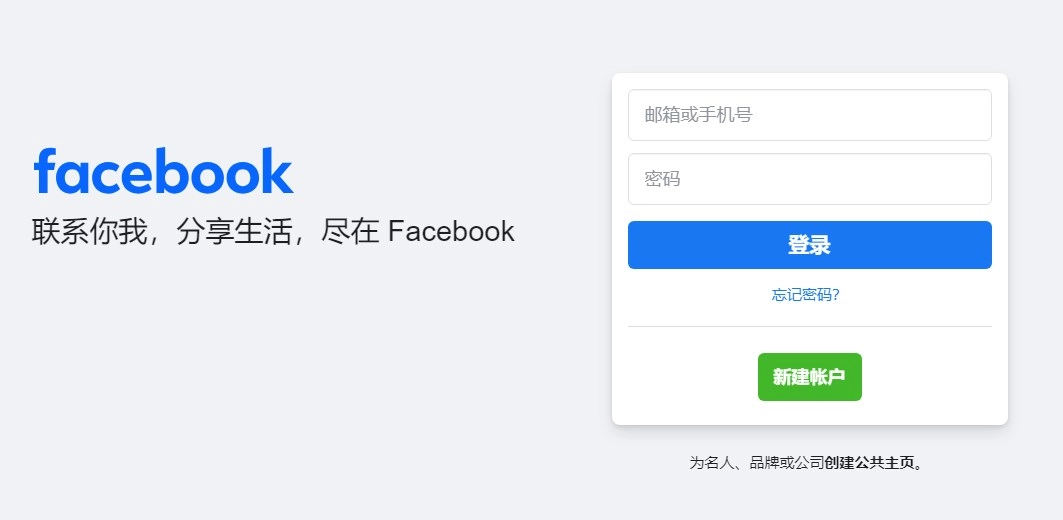This screenshot has height=520, width=1063.
Task: Open the 创建公共主页 link
Action: (870, 464)
